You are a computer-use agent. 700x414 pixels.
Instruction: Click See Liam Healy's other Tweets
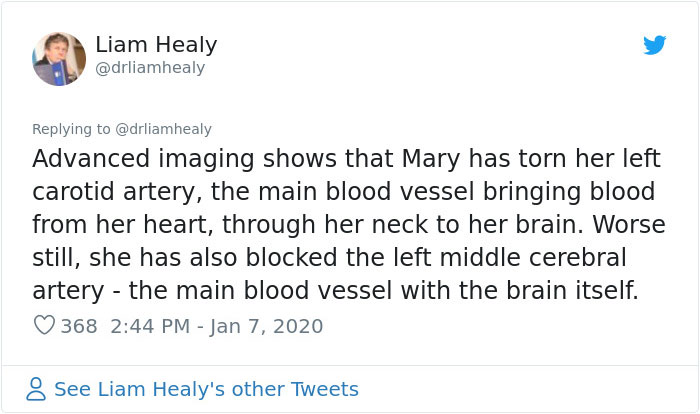pos(205,389)
